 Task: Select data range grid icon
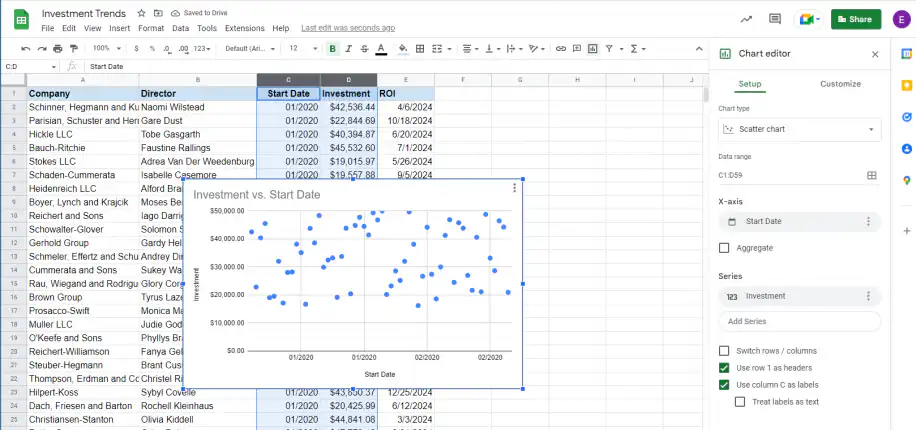[x=872, y=175]
